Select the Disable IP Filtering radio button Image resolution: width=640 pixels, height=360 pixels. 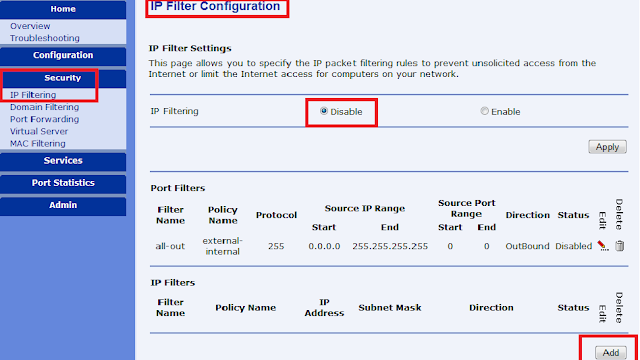click(x=324, y=111)
